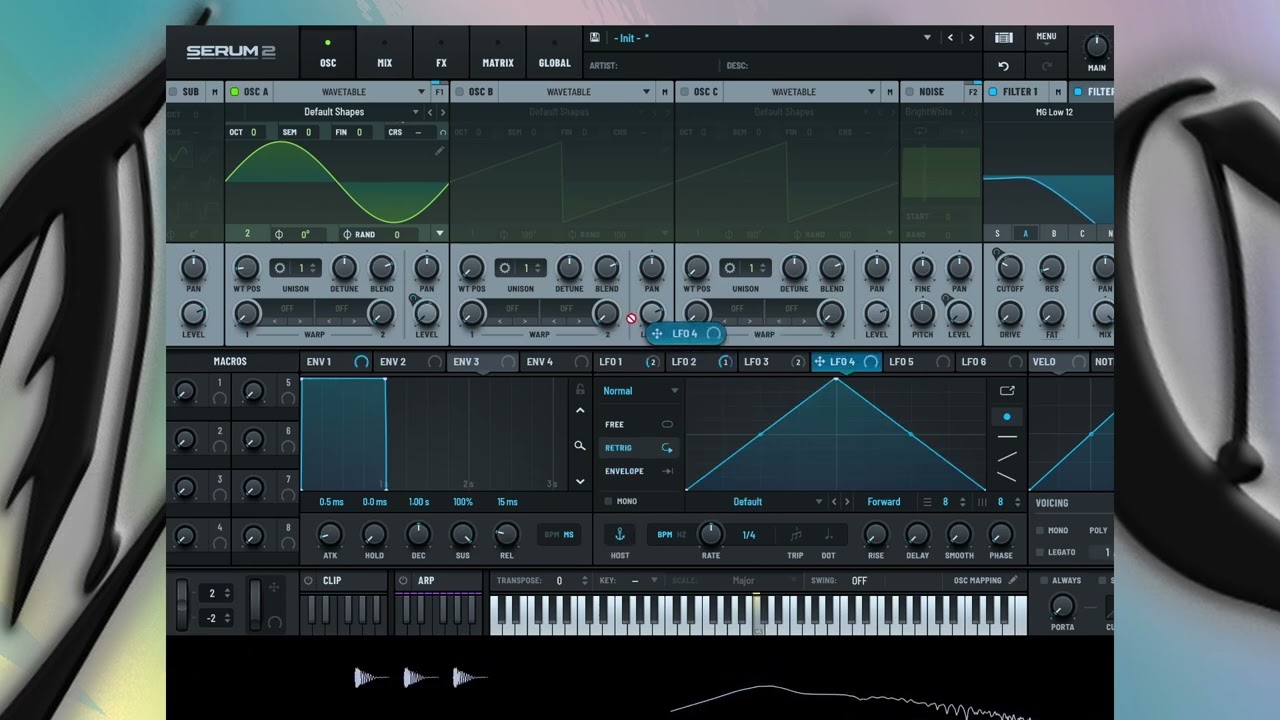The height and width of the screenshot is (720, 1280).
Task: Click the TRANSPOSE value field
Action: 559,580
